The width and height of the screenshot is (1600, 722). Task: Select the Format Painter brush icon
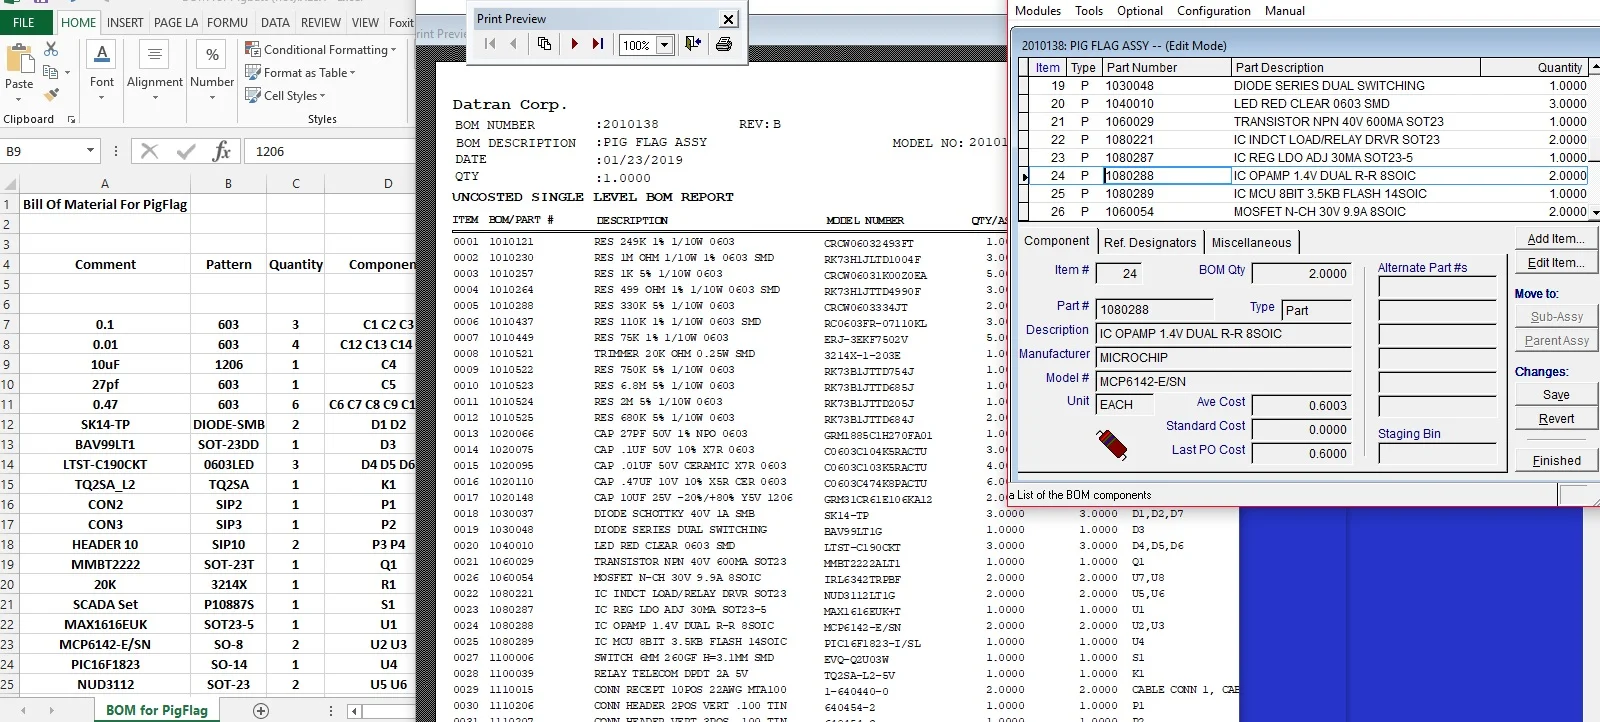click(x=51, y=95)
